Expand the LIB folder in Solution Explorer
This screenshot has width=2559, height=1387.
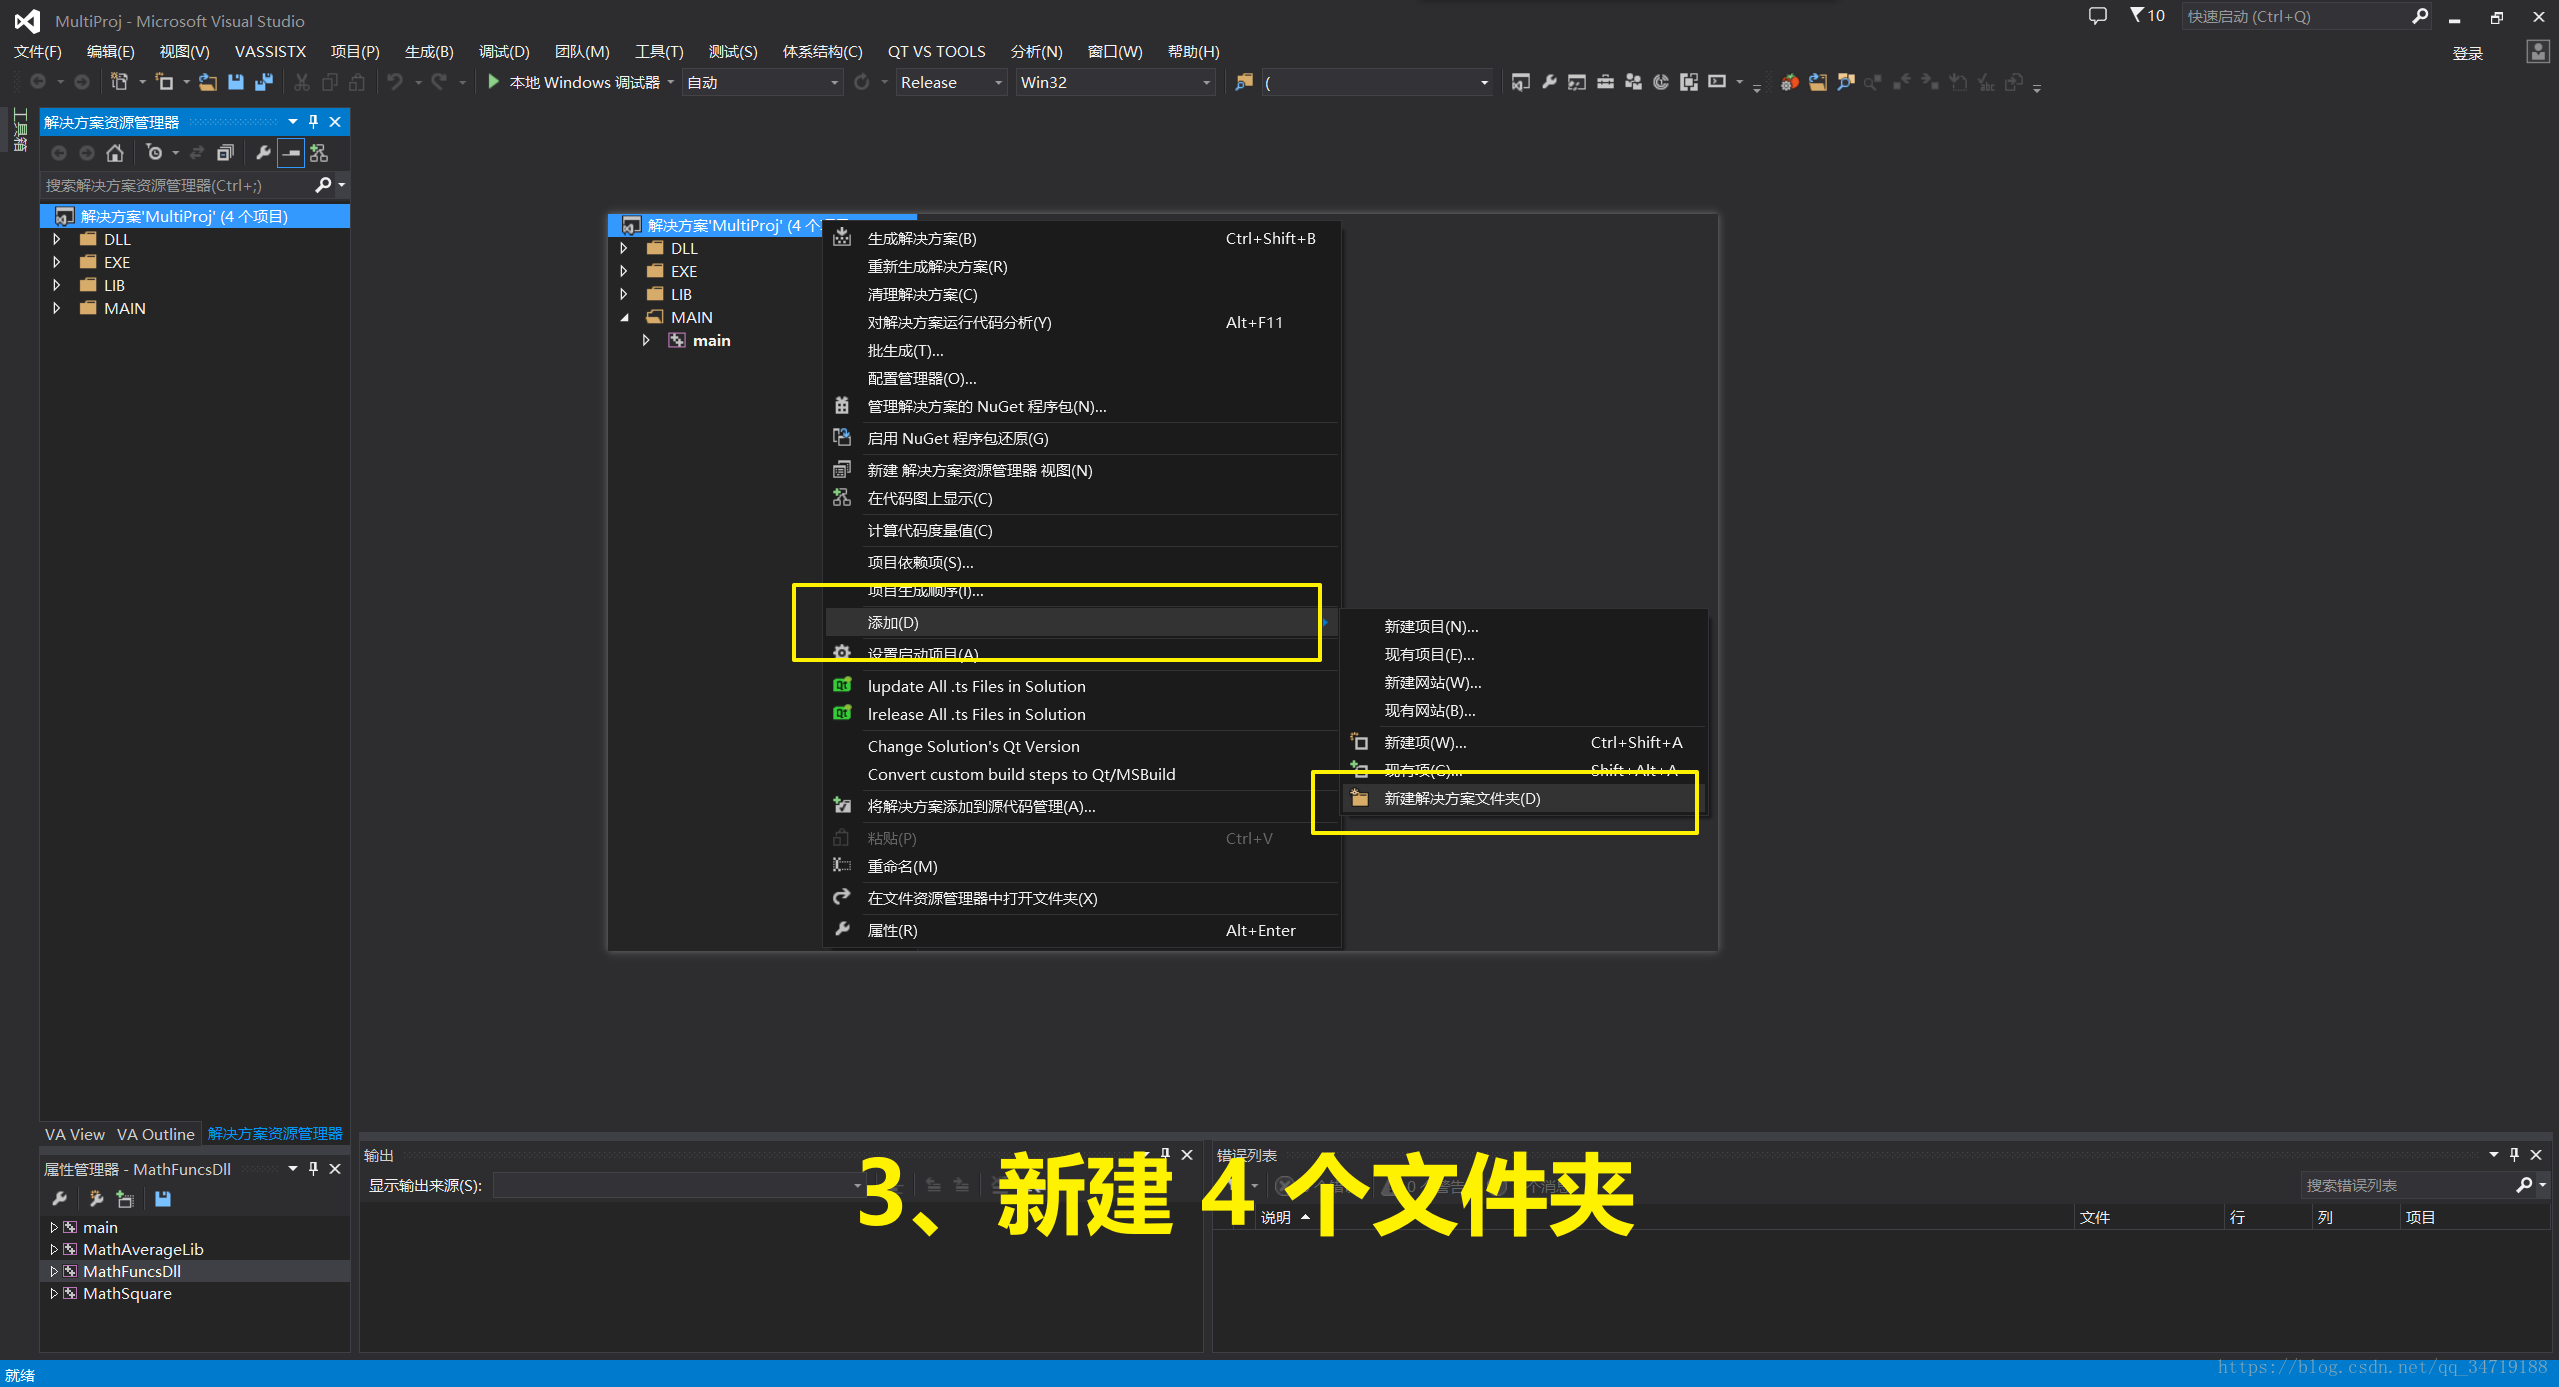click(x=57, y=285)
